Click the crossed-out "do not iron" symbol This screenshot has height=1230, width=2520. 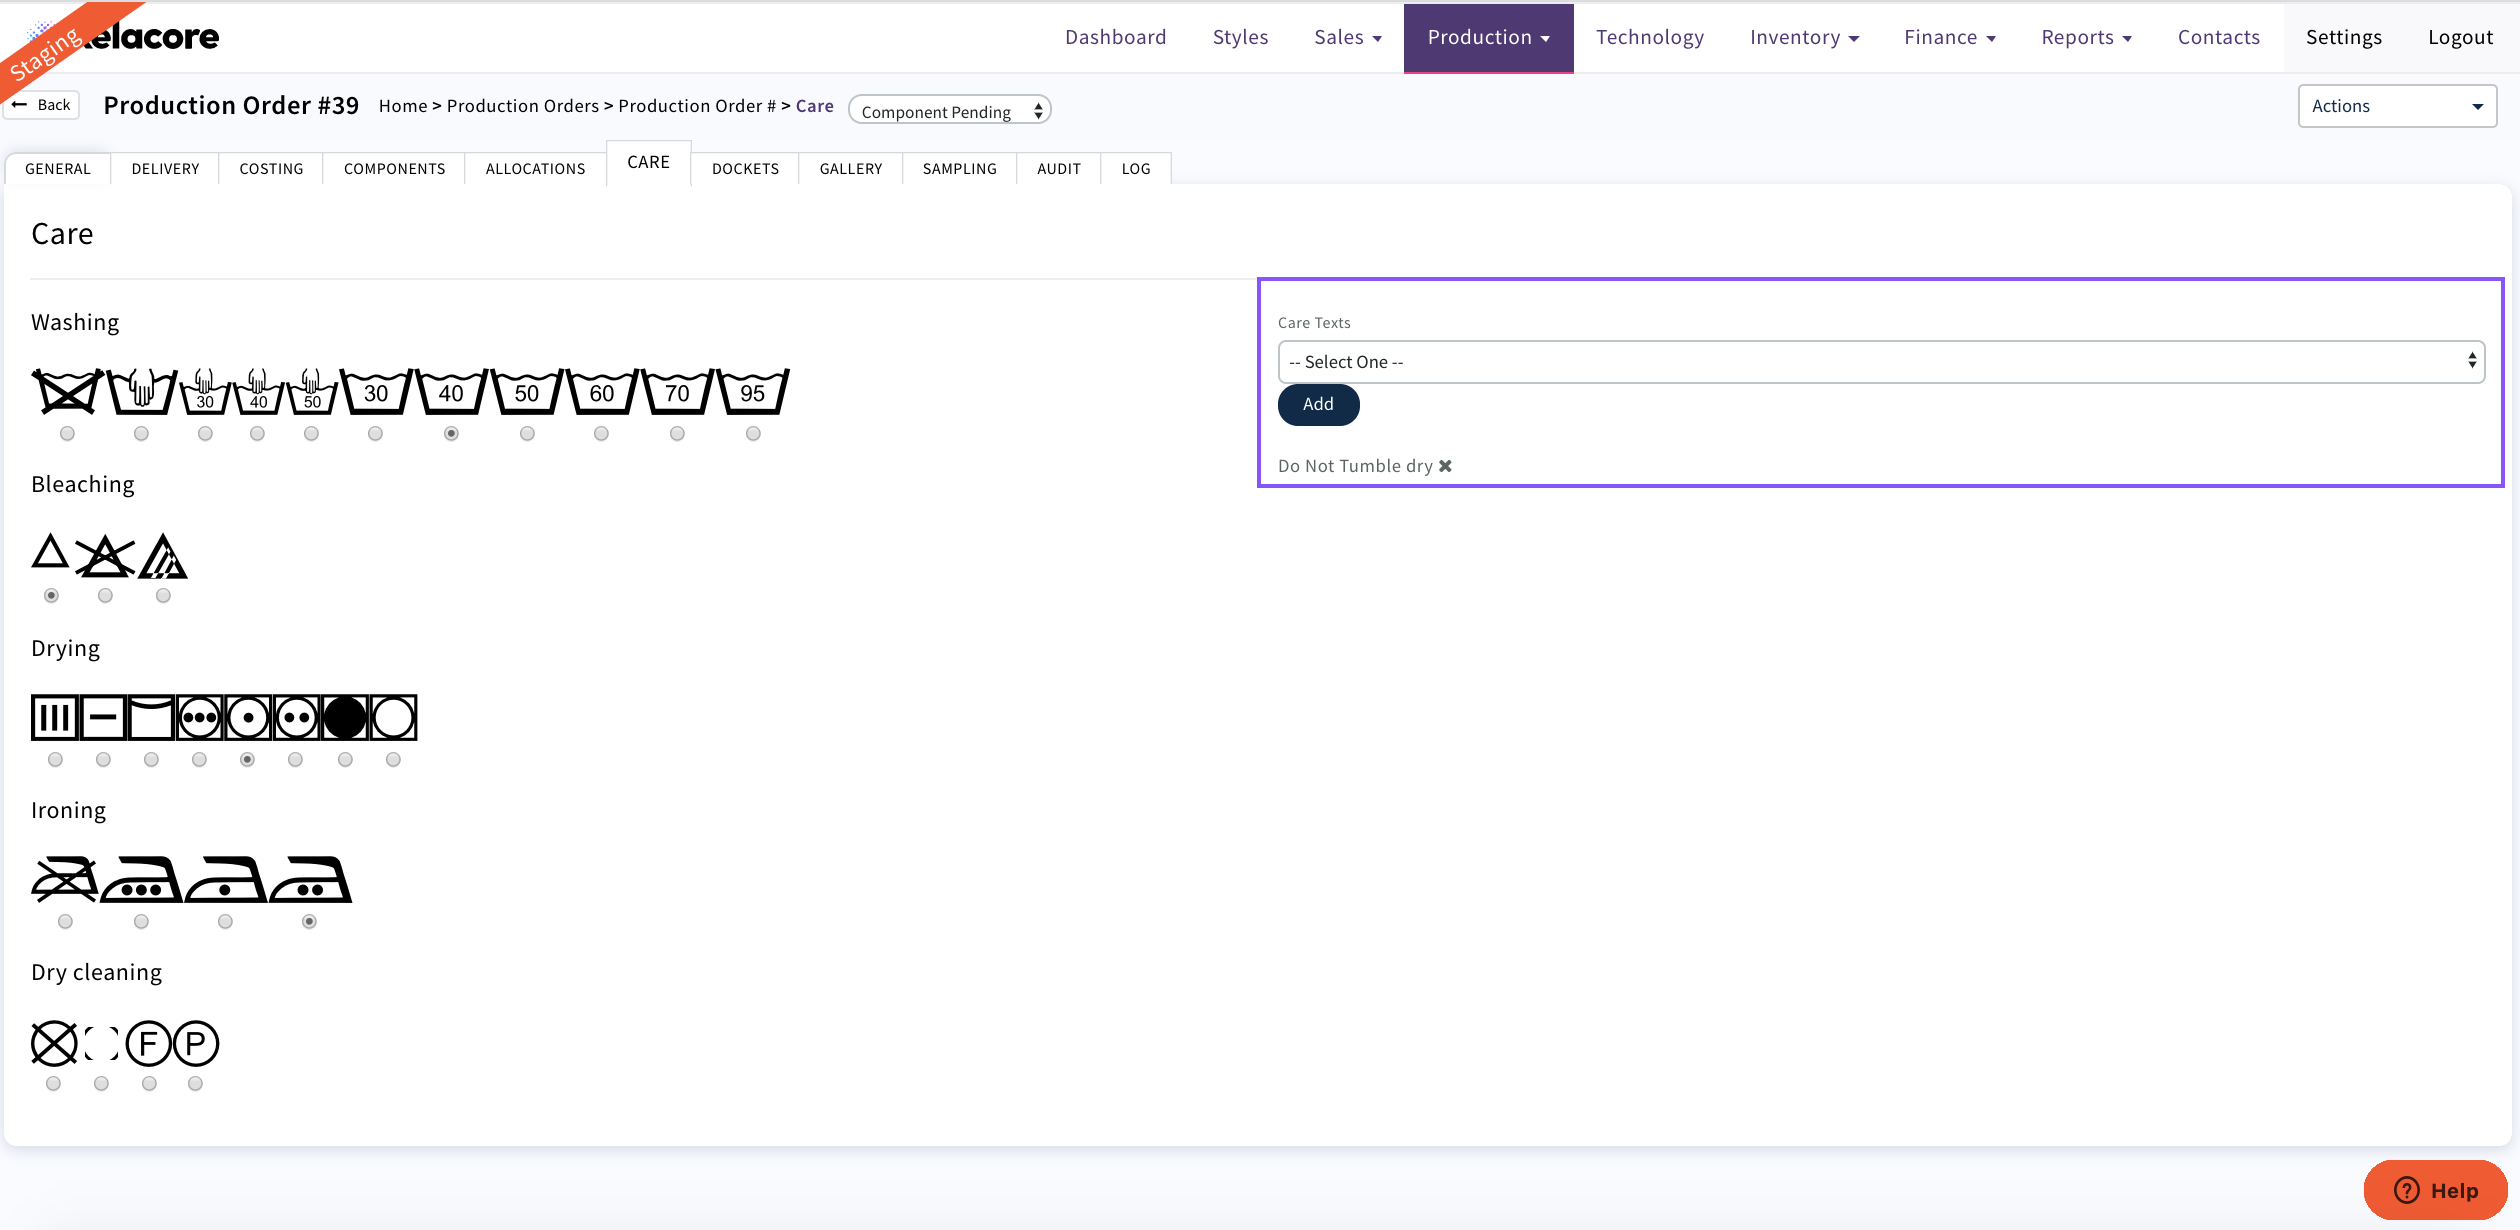click(65, 880)
